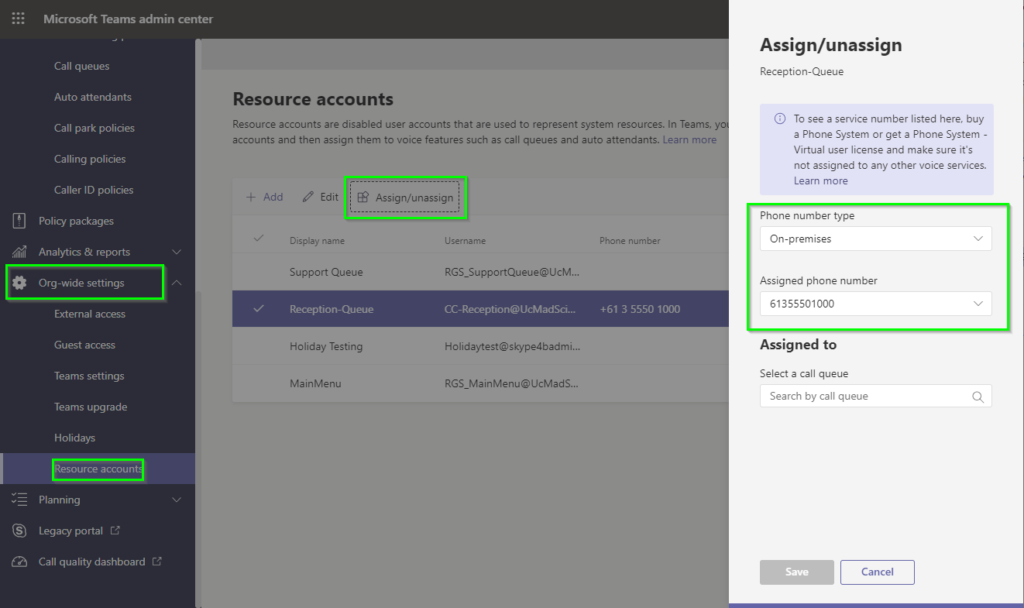
Task: Click the Cancel button in the panel
Action: 877,572
